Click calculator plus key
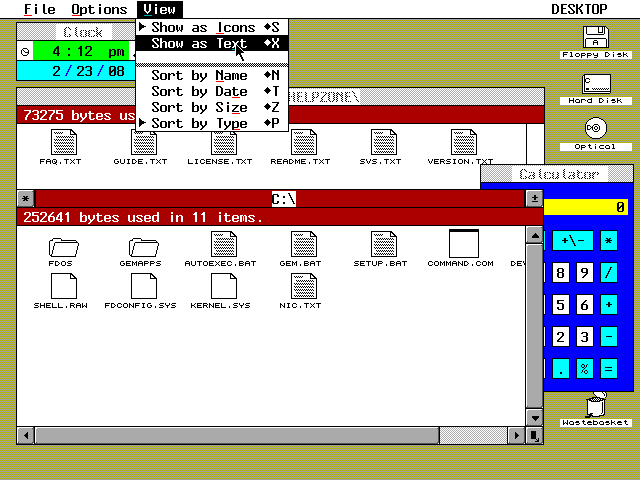The image size is (640, 480). pyautogui.click(x=609, y=304)
